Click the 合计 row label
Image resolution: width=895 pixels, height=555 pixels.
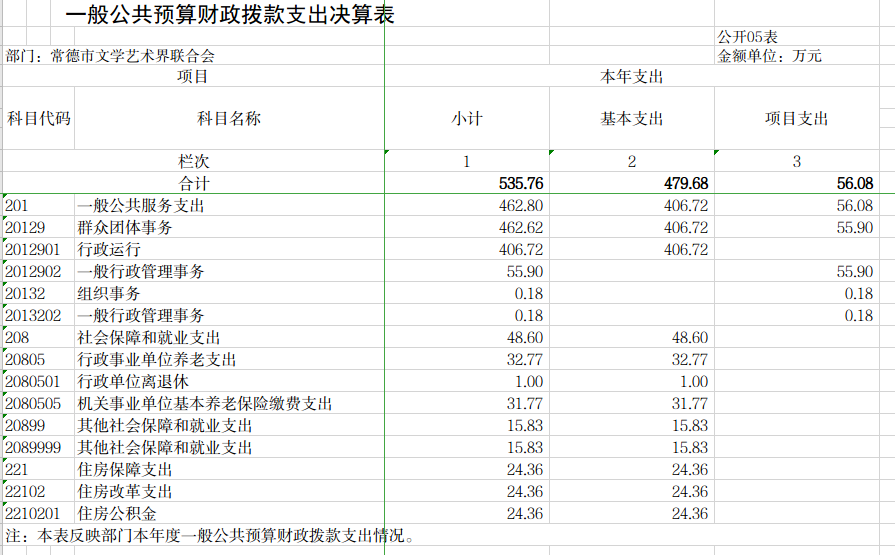193,183
